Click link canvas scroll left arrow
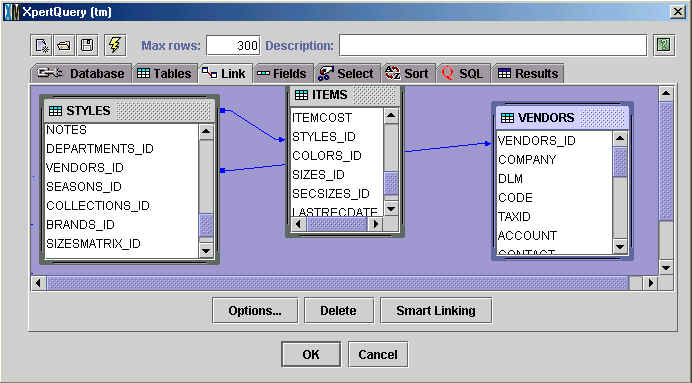Viewport: 692px width, 383px height. (38, 283)
